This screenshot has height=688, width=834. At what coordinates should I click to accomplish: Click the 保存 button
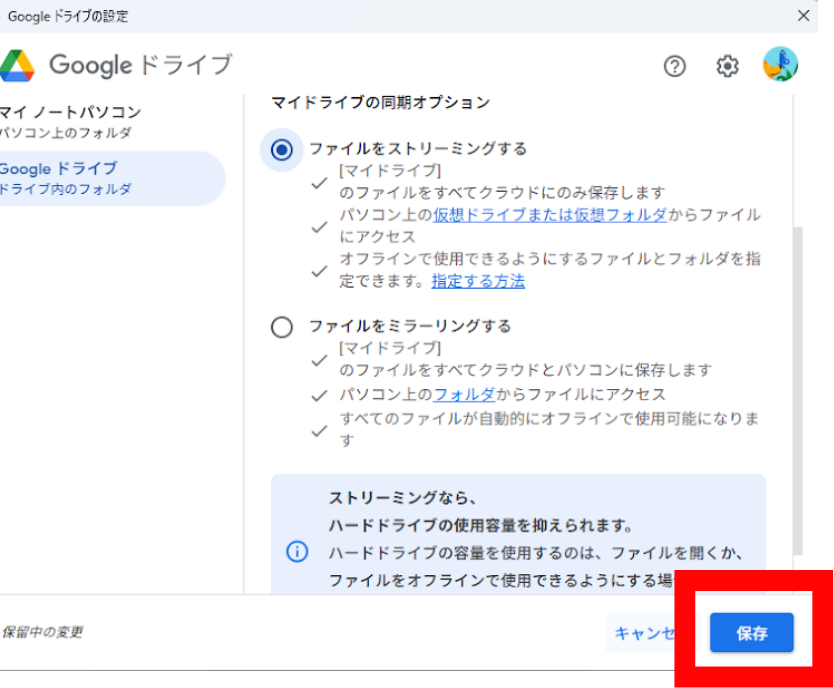pyautogui.click(x=752, y=632)
